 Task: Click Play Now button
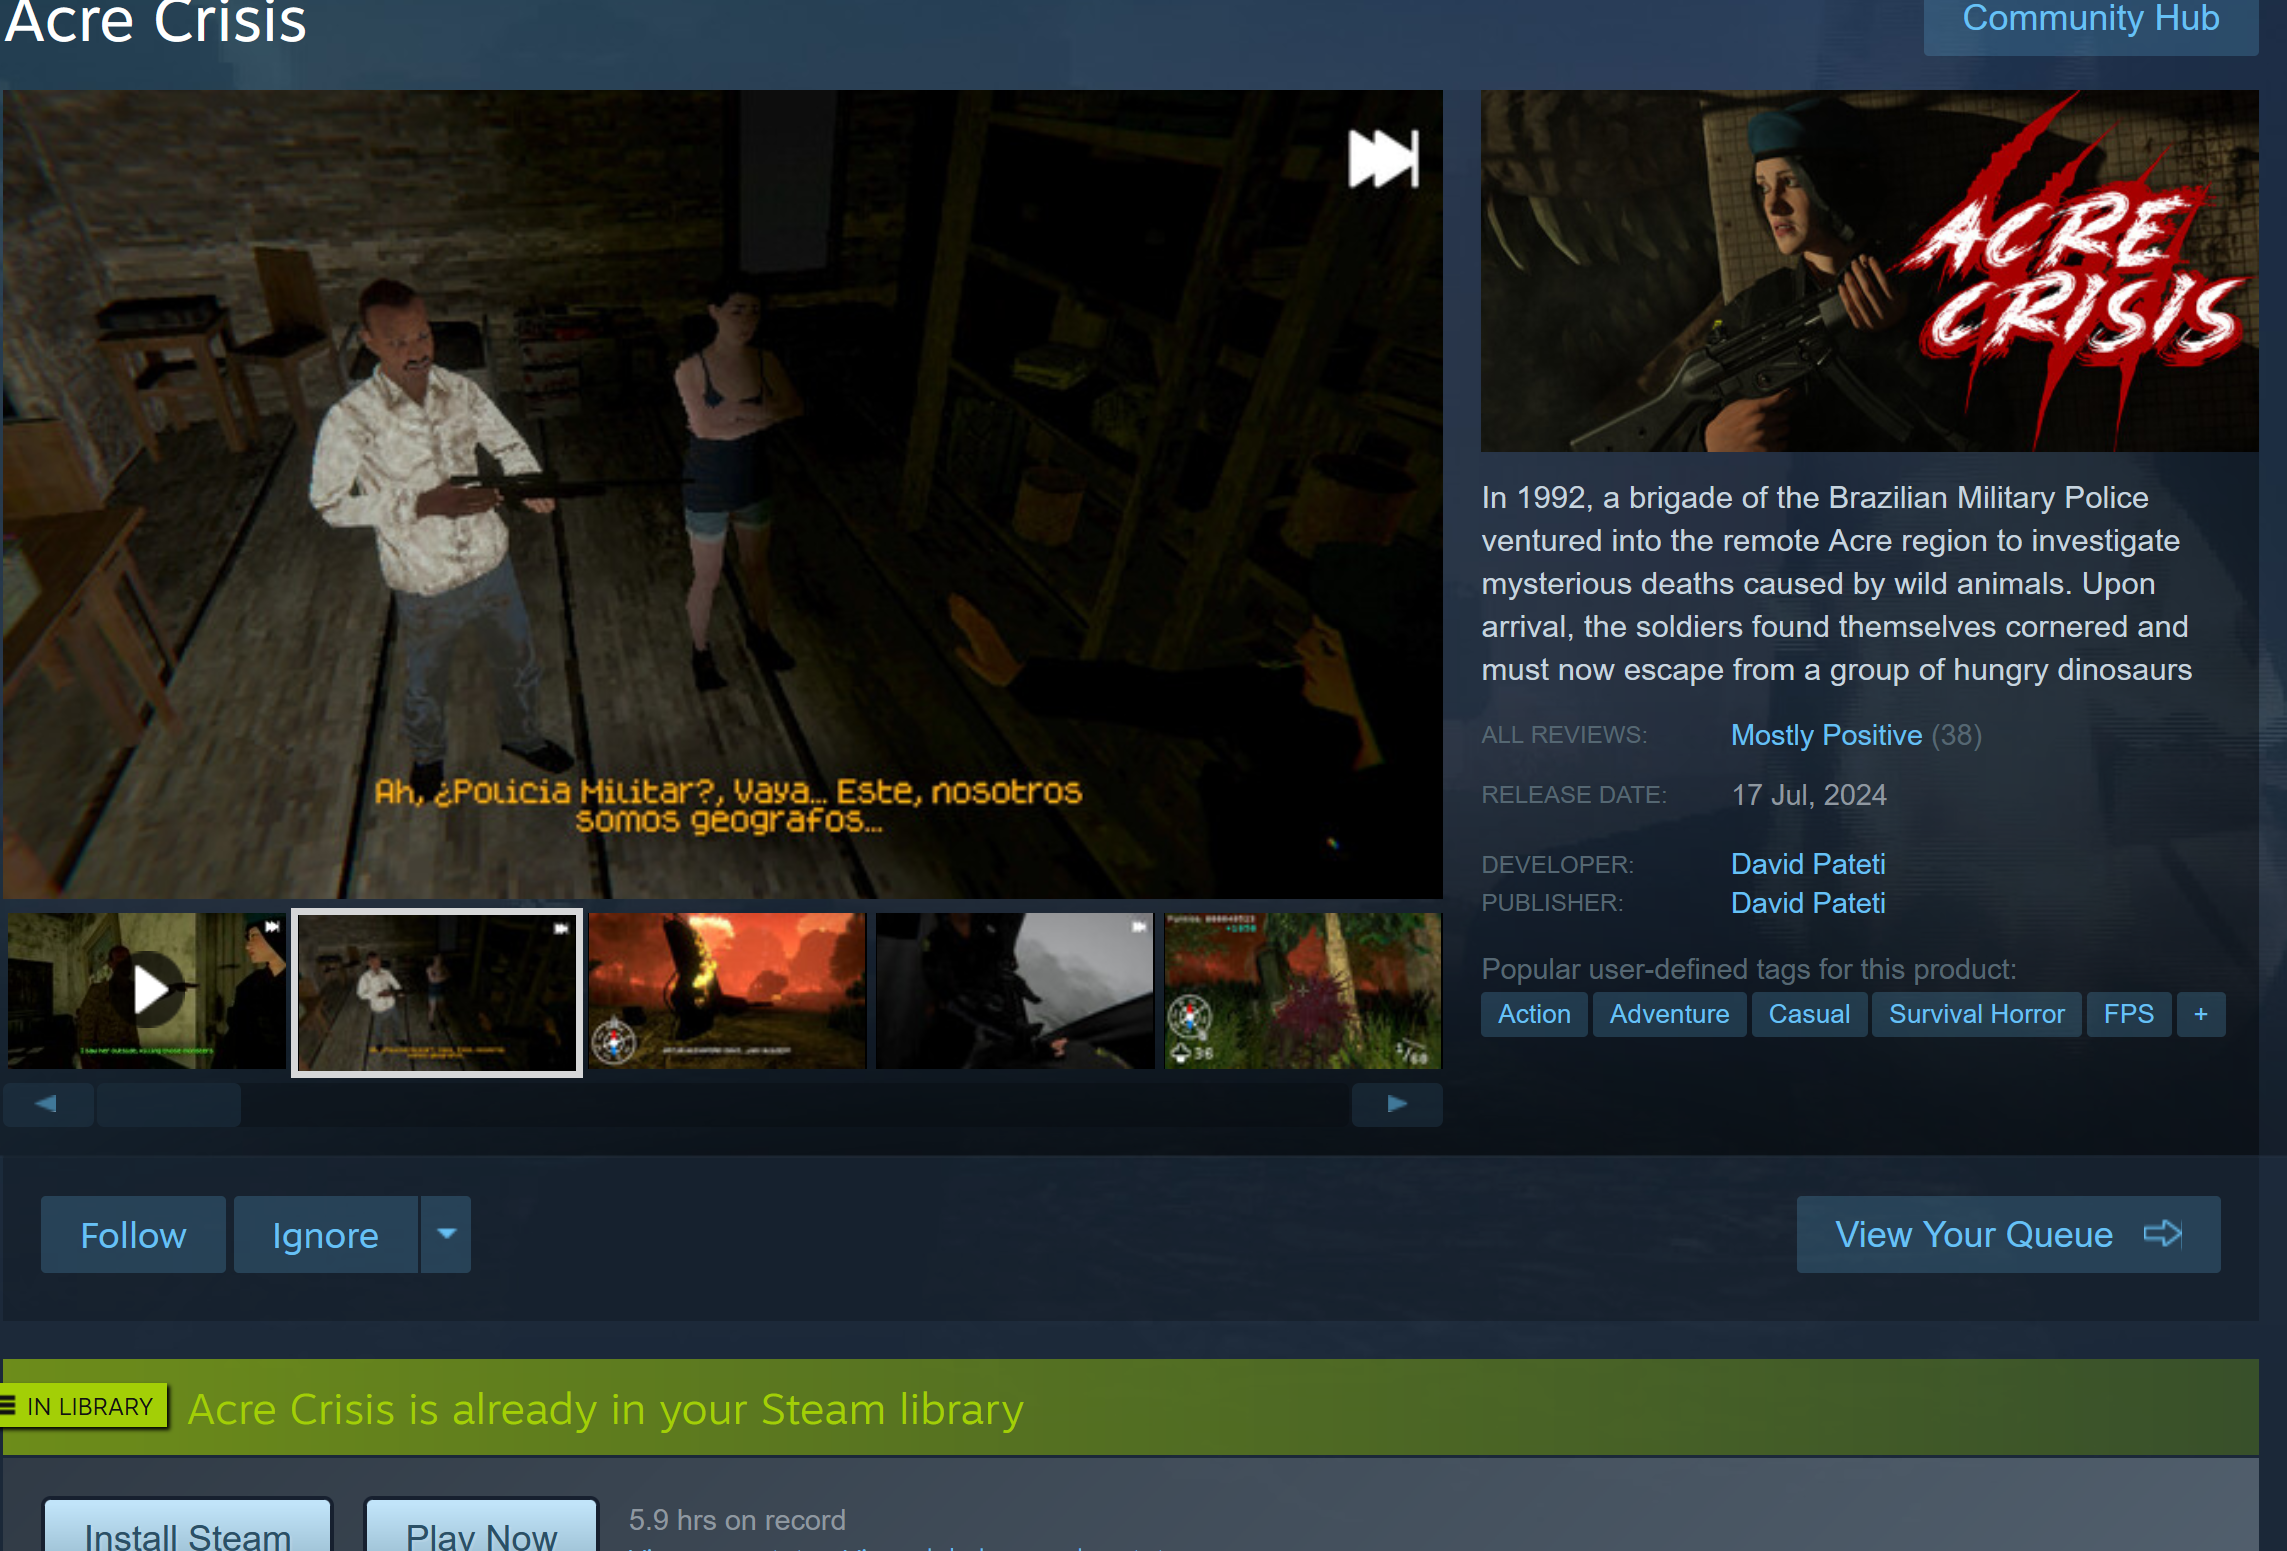(x=481, y=1526)
